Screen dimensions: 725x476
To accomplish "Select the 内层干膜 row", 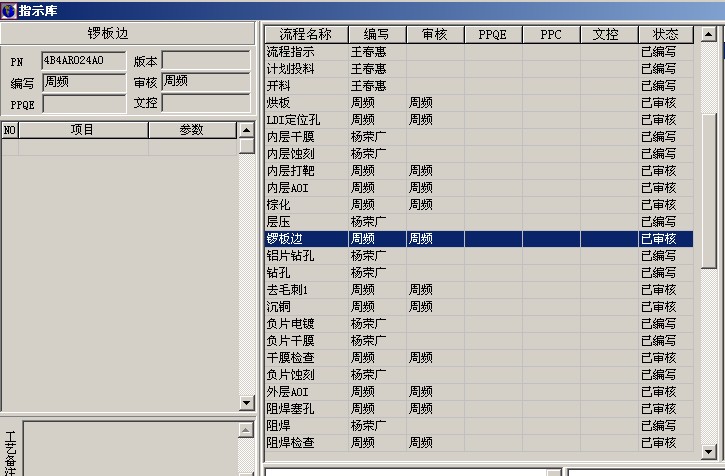I will pyautogui.click(x=479, y=137).
